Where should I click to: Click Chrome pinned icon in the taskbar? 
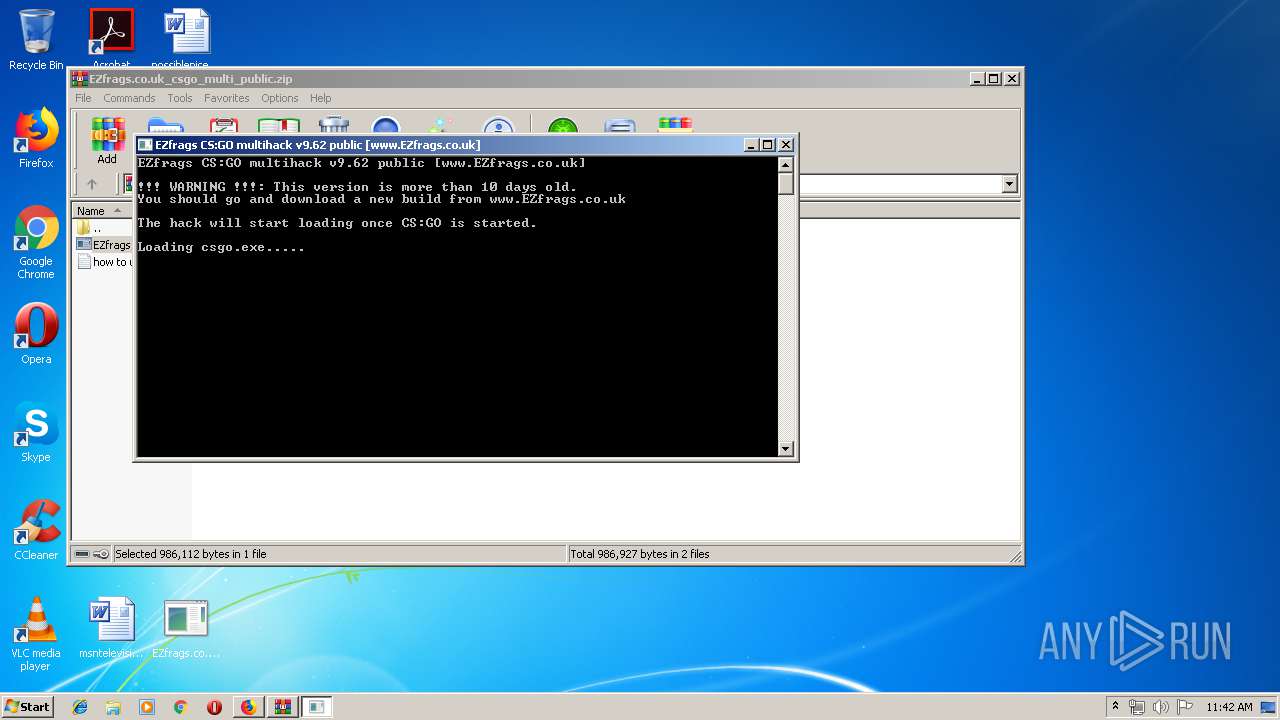(x=180, y=707)
